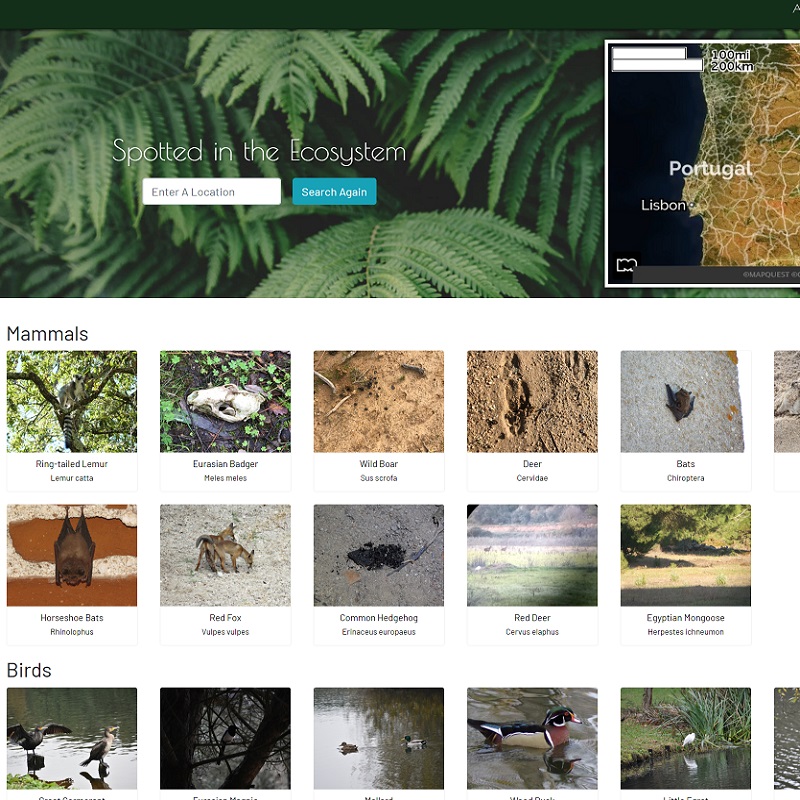The width and height of the screenshot is (800, 800).
Task: Click the Deer name text
Action: (532, 464)
